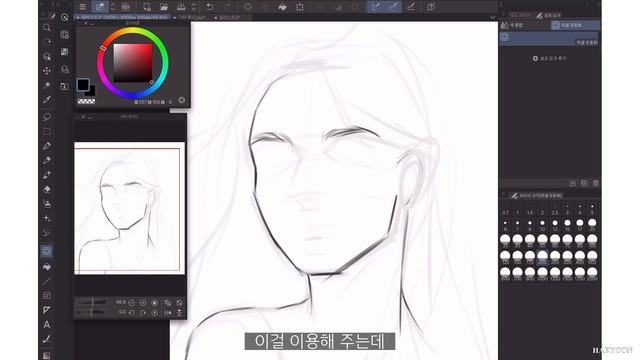Click the Redo arrow in command bar

(228, 7)
